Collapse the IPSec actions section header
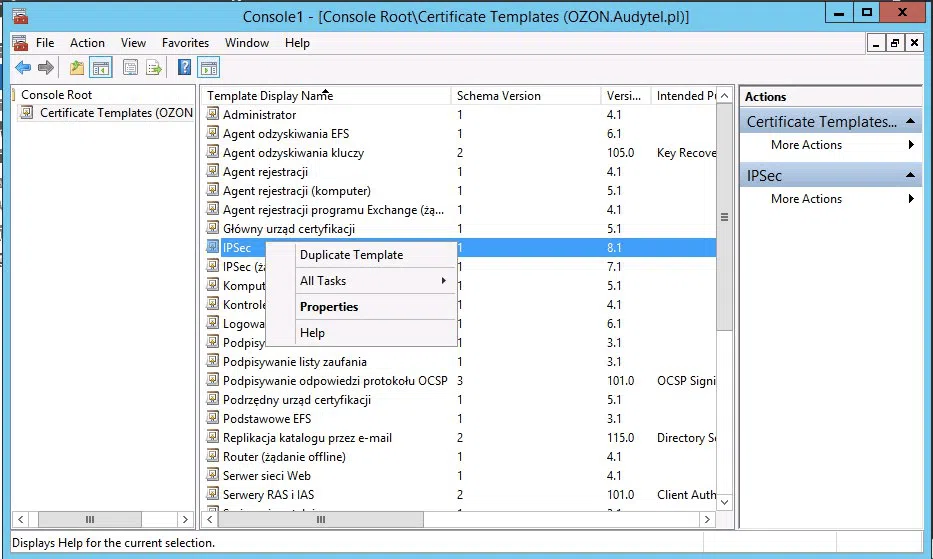Image resolution: width=933 pixels, height=559 pixels. [x=910, y=176]
